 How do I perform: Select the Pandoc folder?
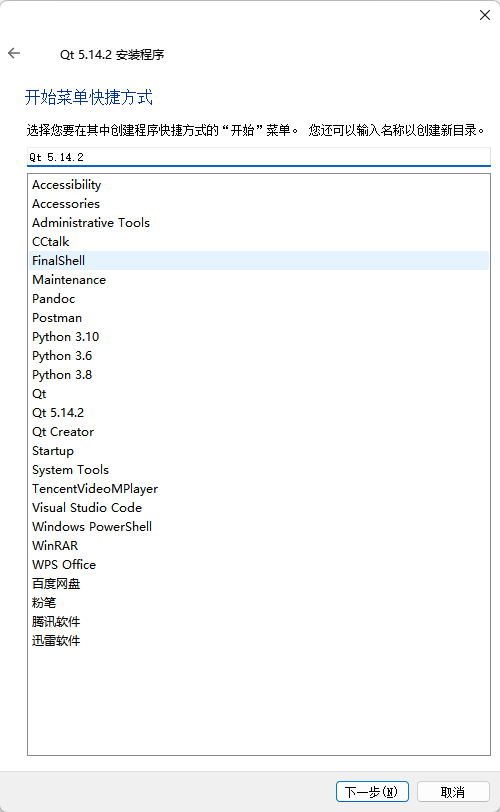259,299
